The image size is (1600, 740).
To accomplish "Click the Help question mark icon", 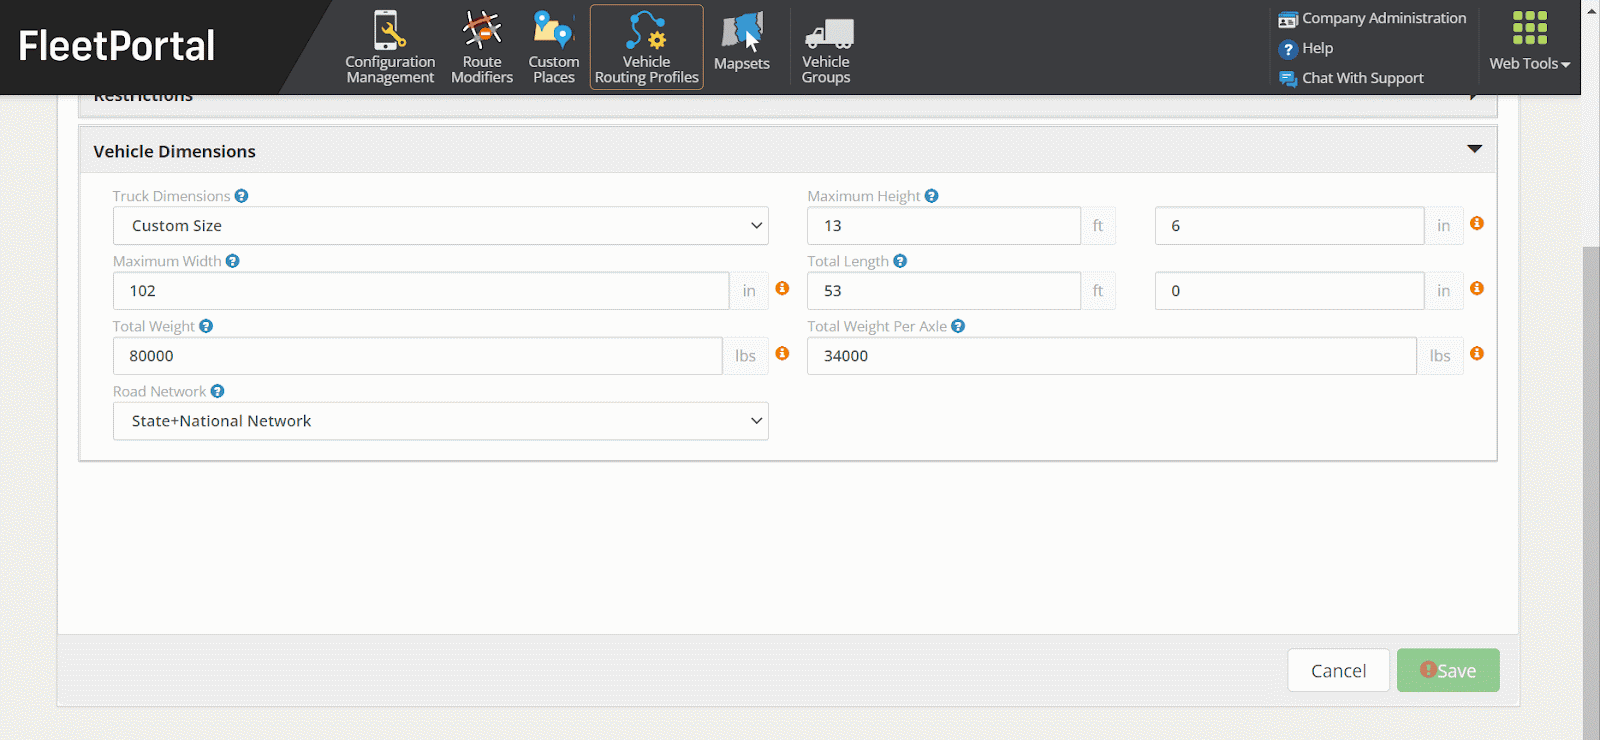I will (x=1288, y=49).
